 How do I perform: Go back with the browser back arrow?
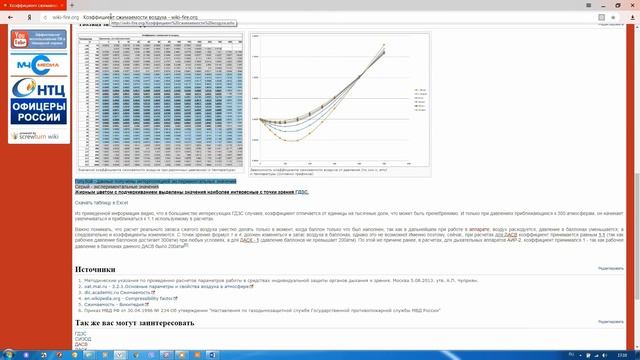(x=10, y=18)
